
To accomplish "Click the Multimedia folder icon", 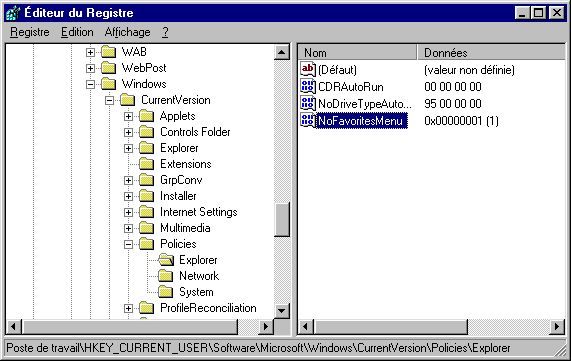I will pyautogui.click(x=146, y=228).
